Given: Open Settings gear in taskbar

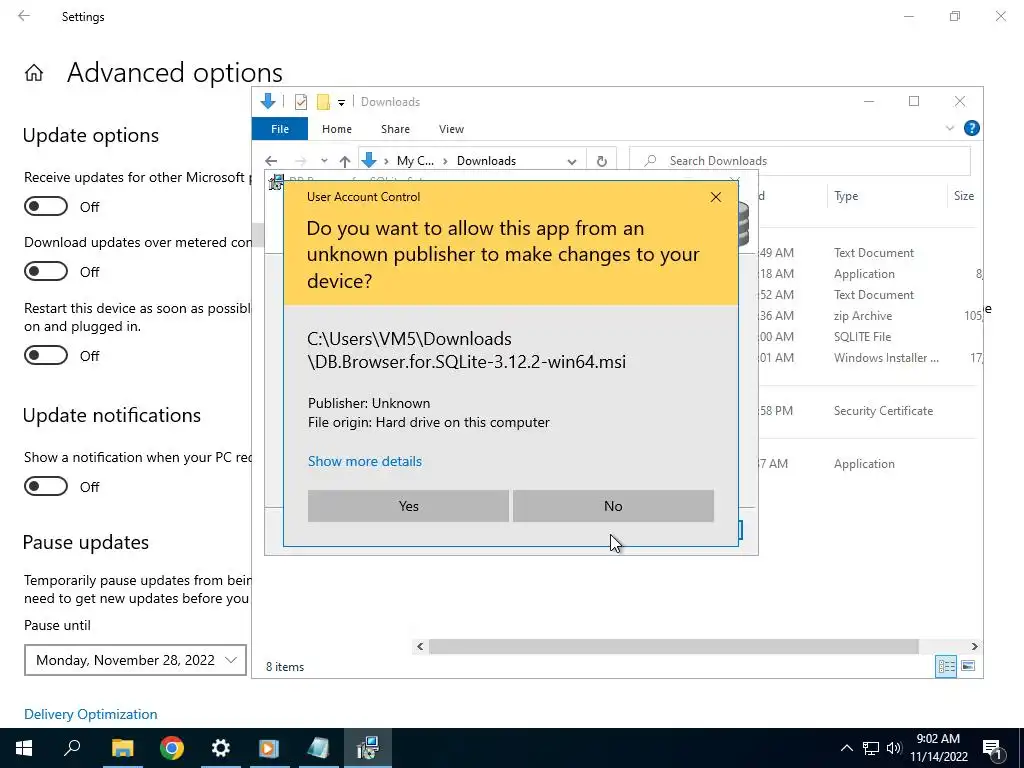Looking at the screenshot, I should click(x=221, y=748).
